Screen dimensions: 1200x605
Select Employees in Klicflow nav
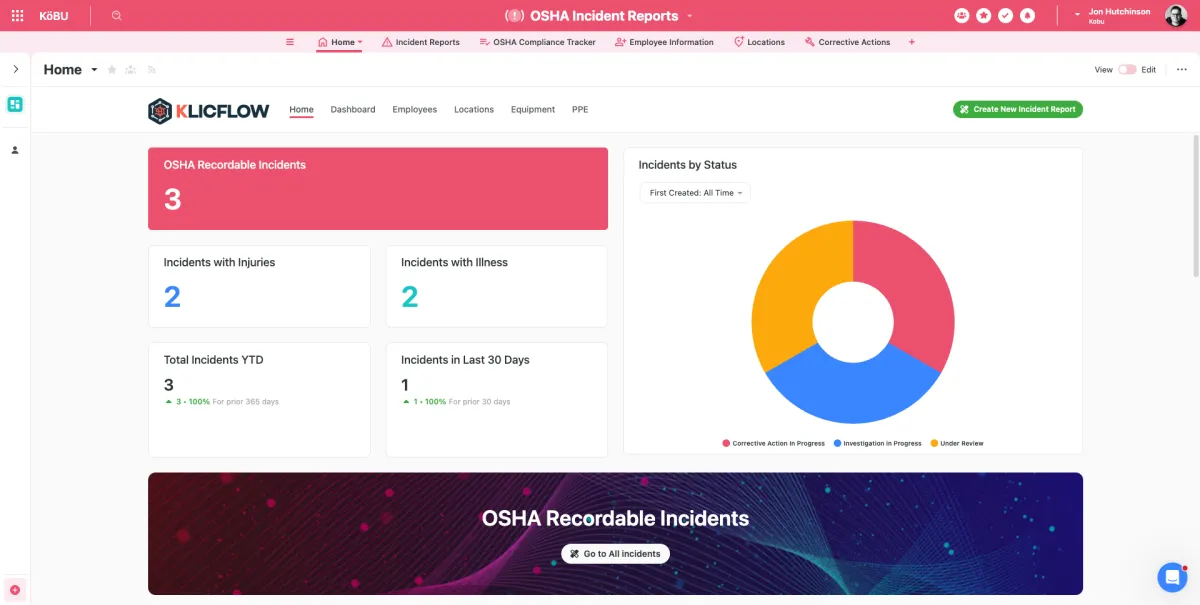415,109
